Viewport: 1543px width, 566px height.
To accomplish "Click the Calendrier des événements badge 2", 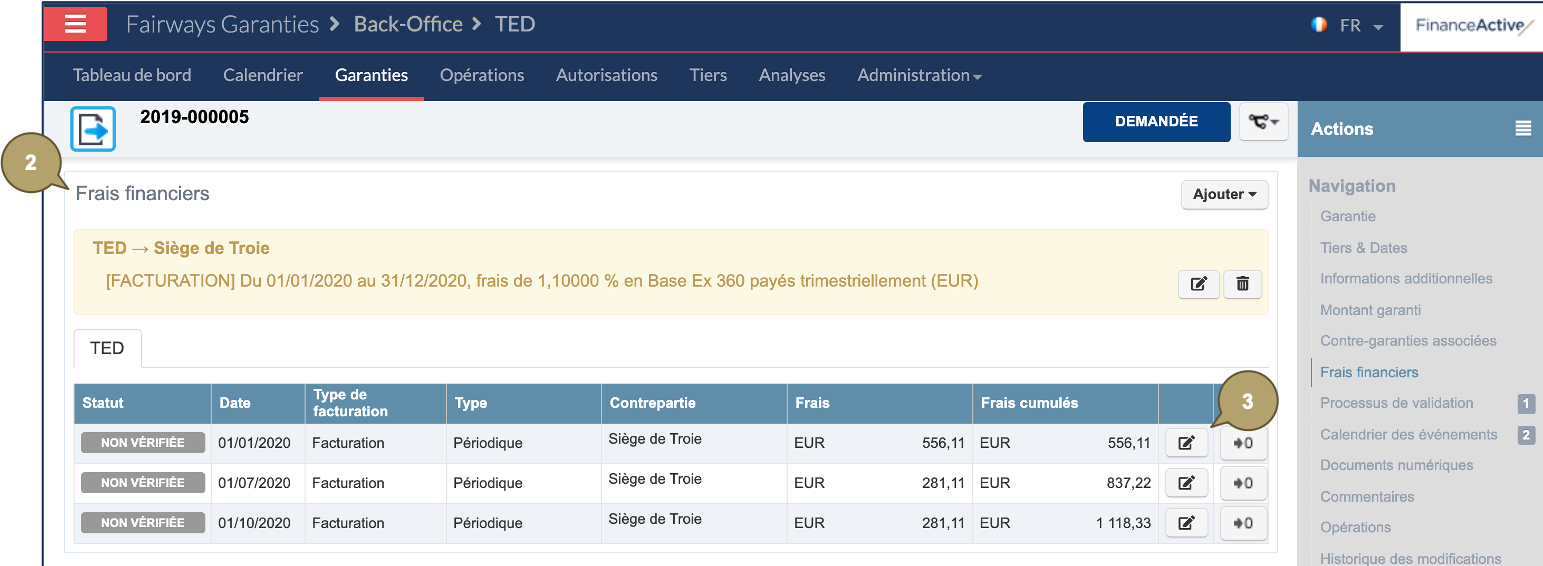I will point(1526,435).
